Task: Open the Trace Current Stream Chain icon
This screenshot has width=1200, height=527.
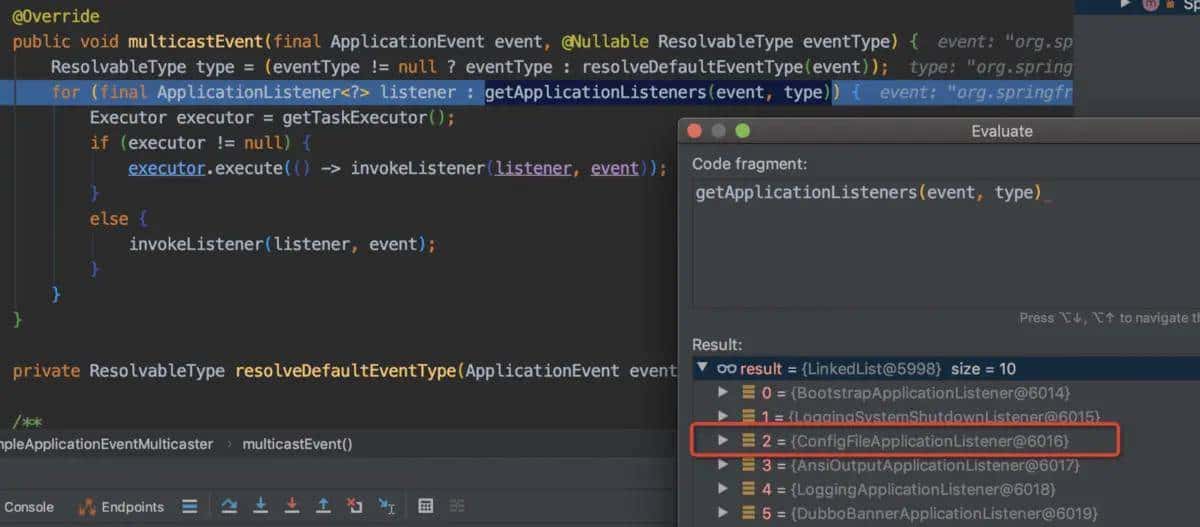Action: coord(457,506)
